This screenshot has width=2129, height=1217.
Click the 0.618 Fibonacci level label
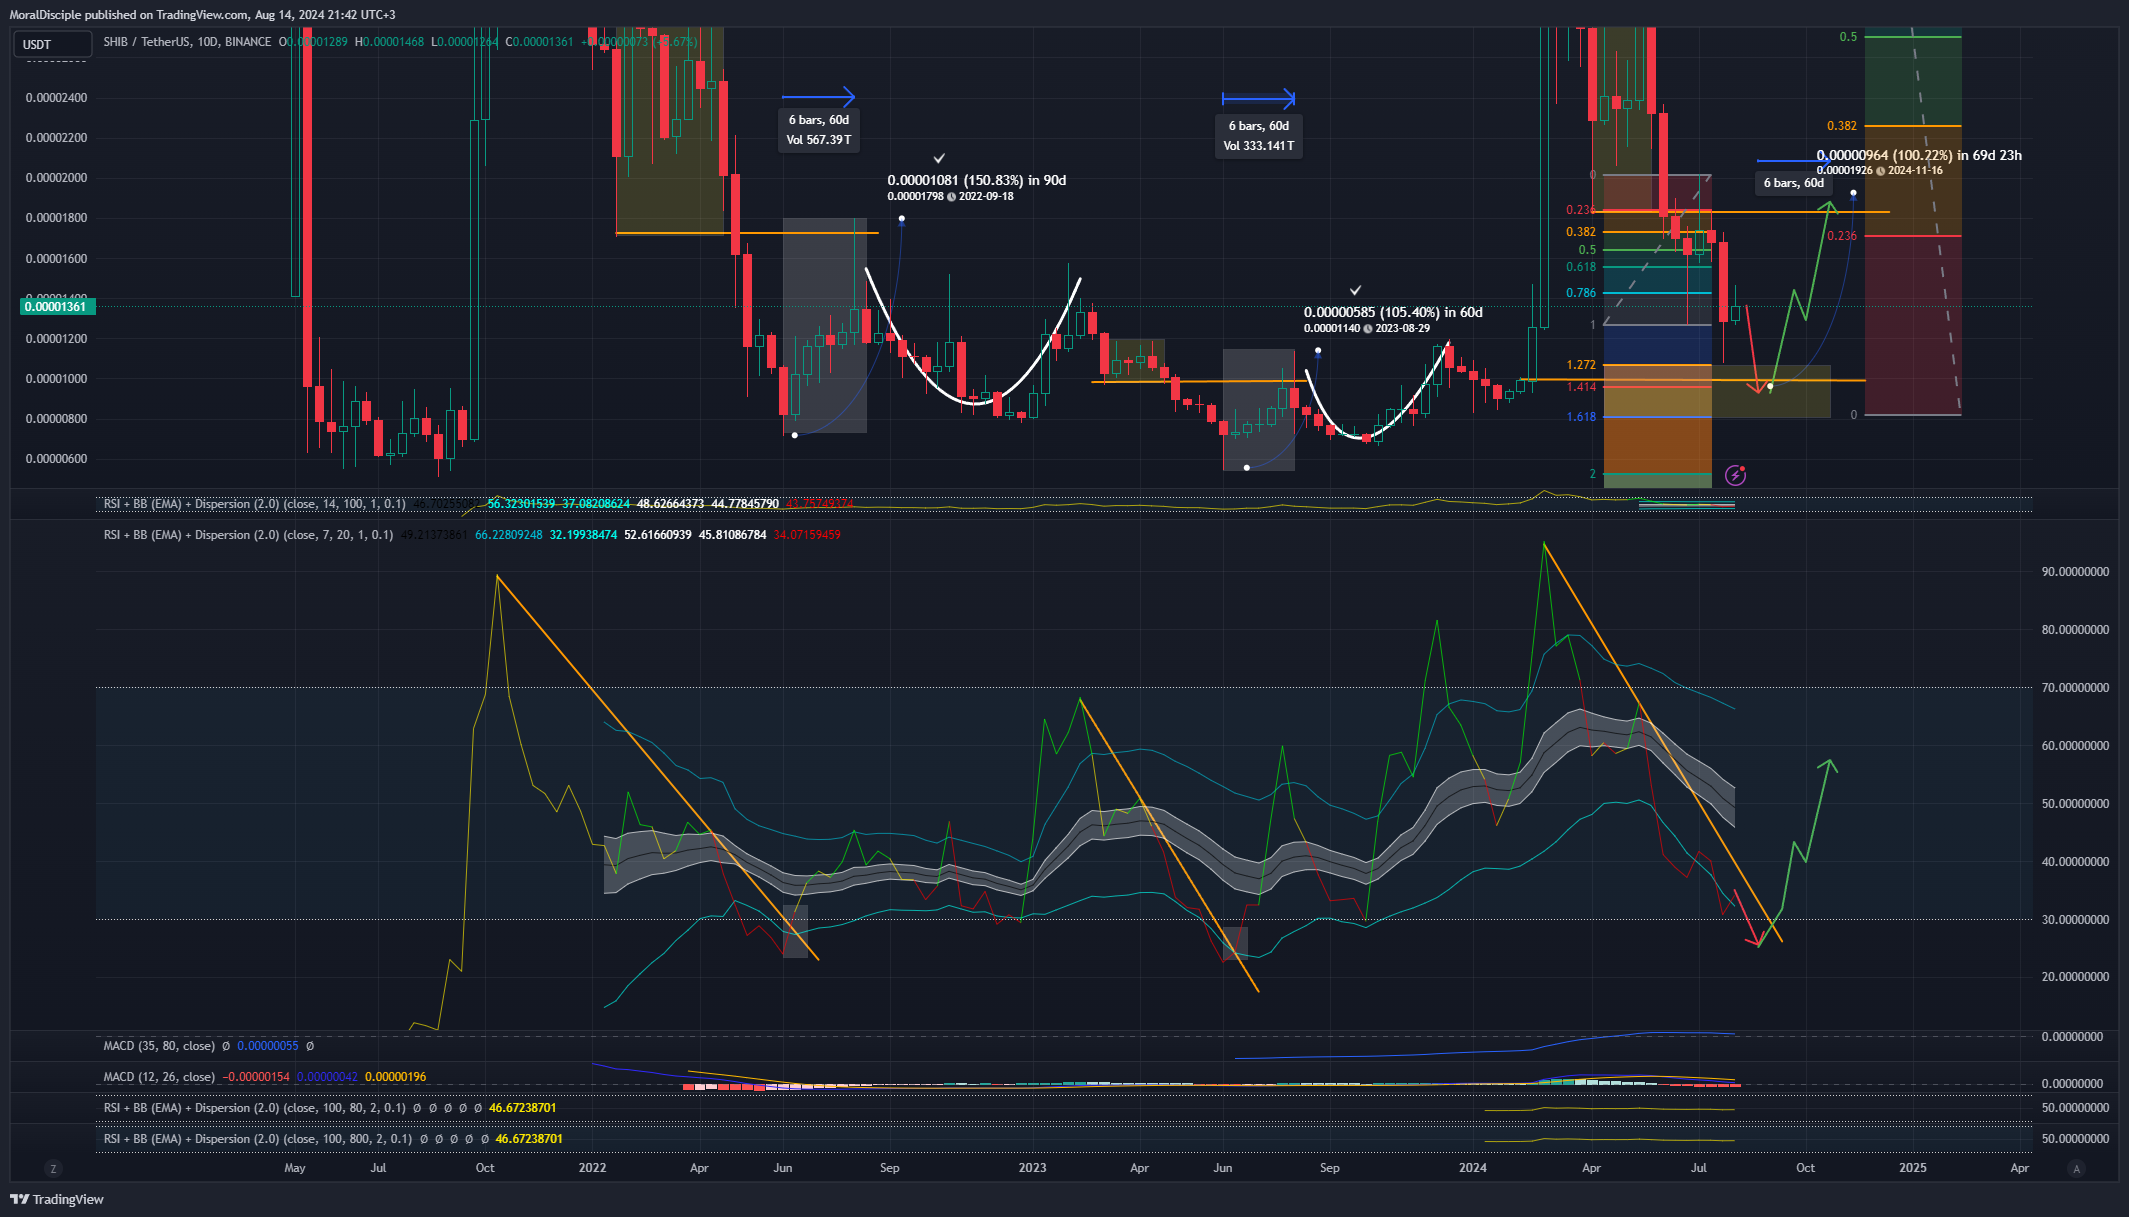(1581, 267)
